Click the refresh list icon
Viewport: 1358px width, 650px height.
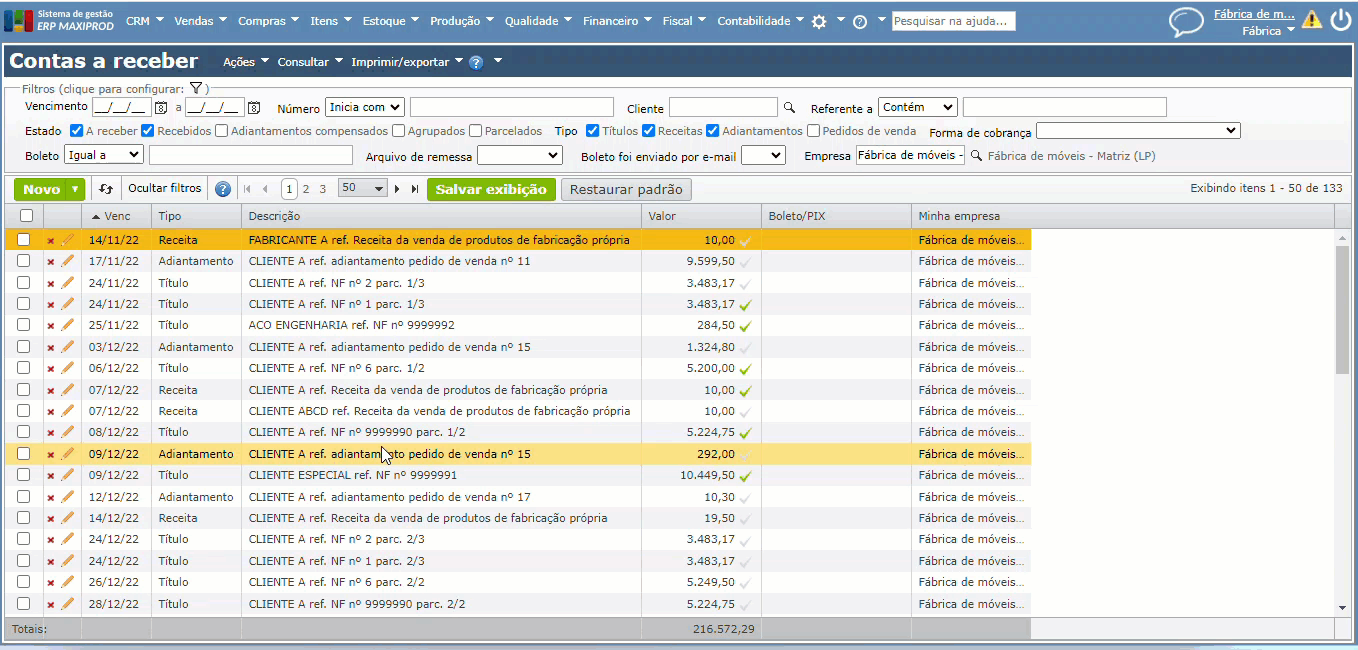(x=106, y=189)
